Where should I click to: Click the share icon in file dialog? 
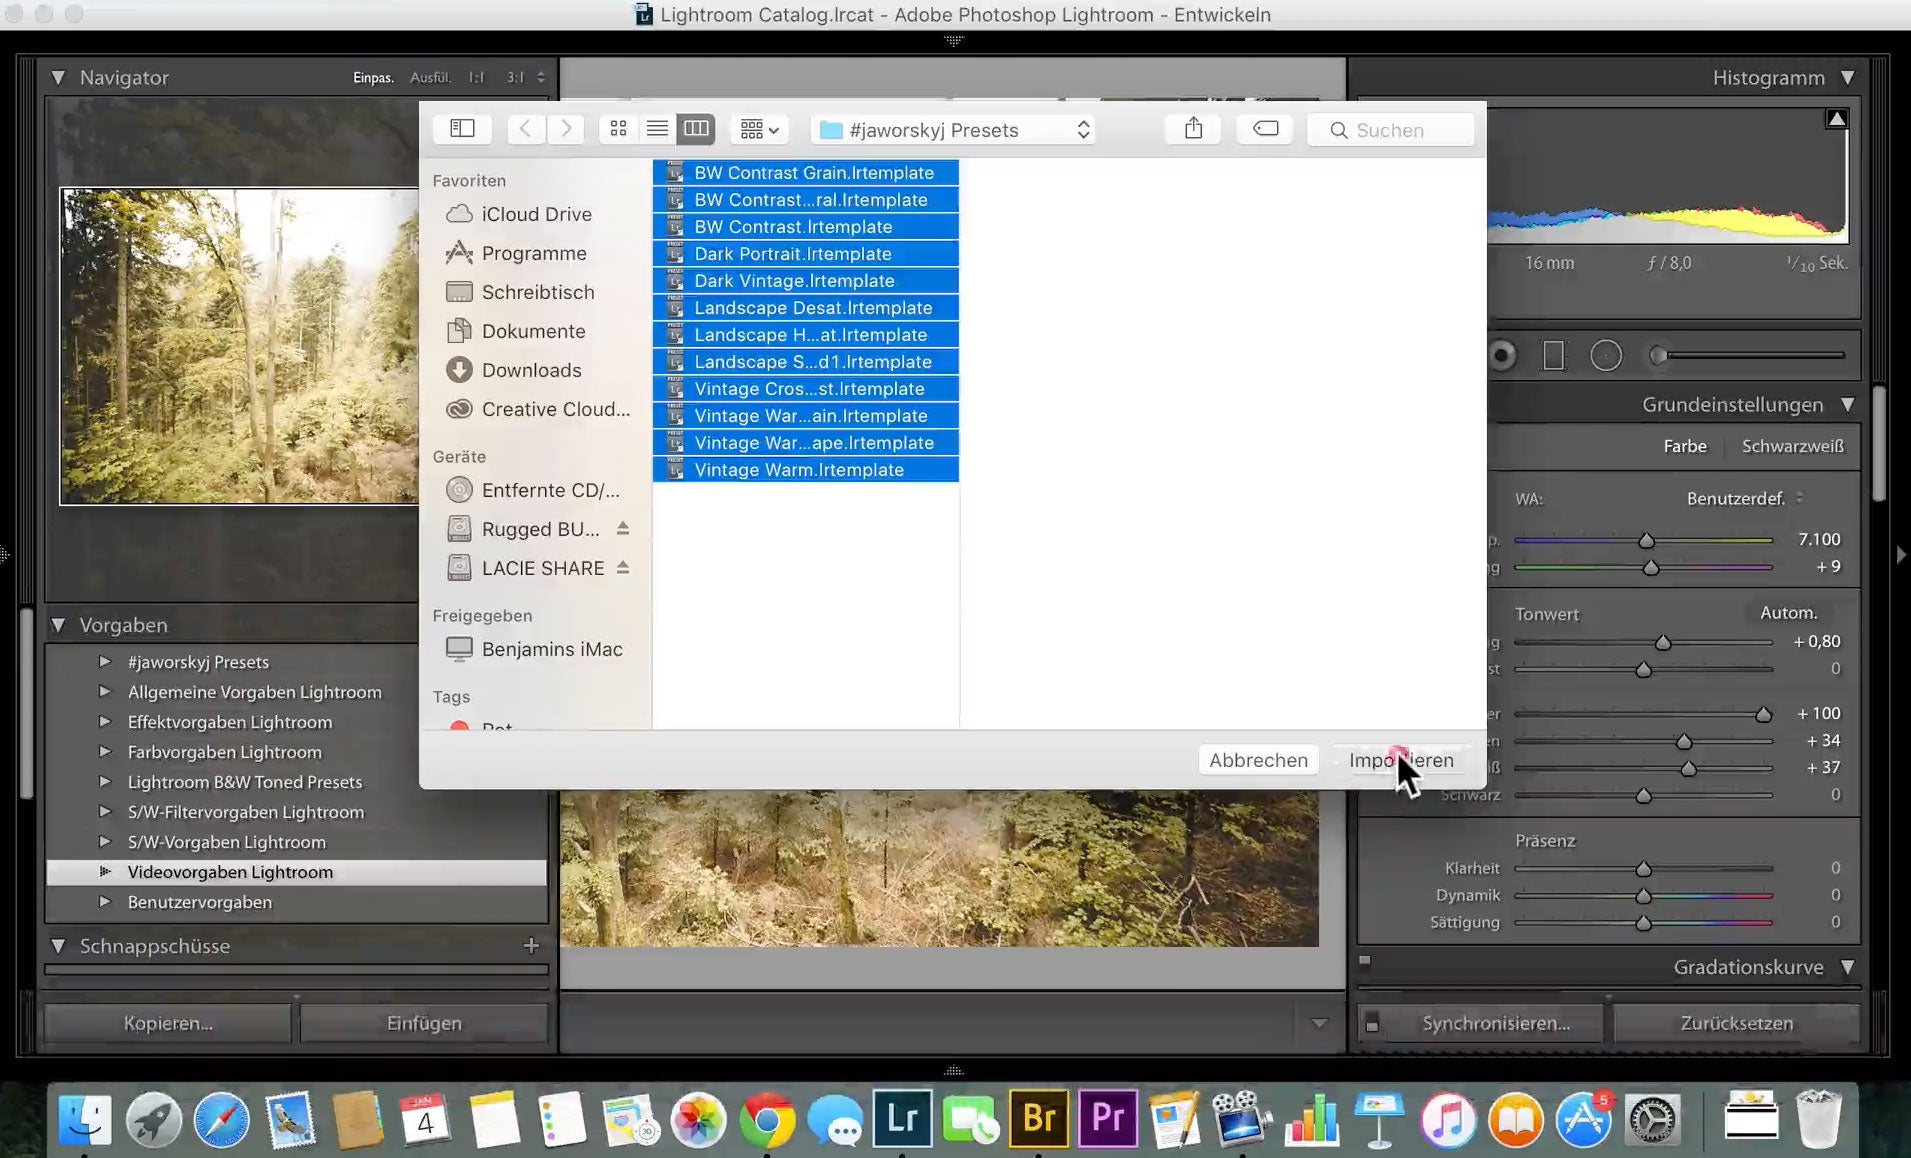1193,129
